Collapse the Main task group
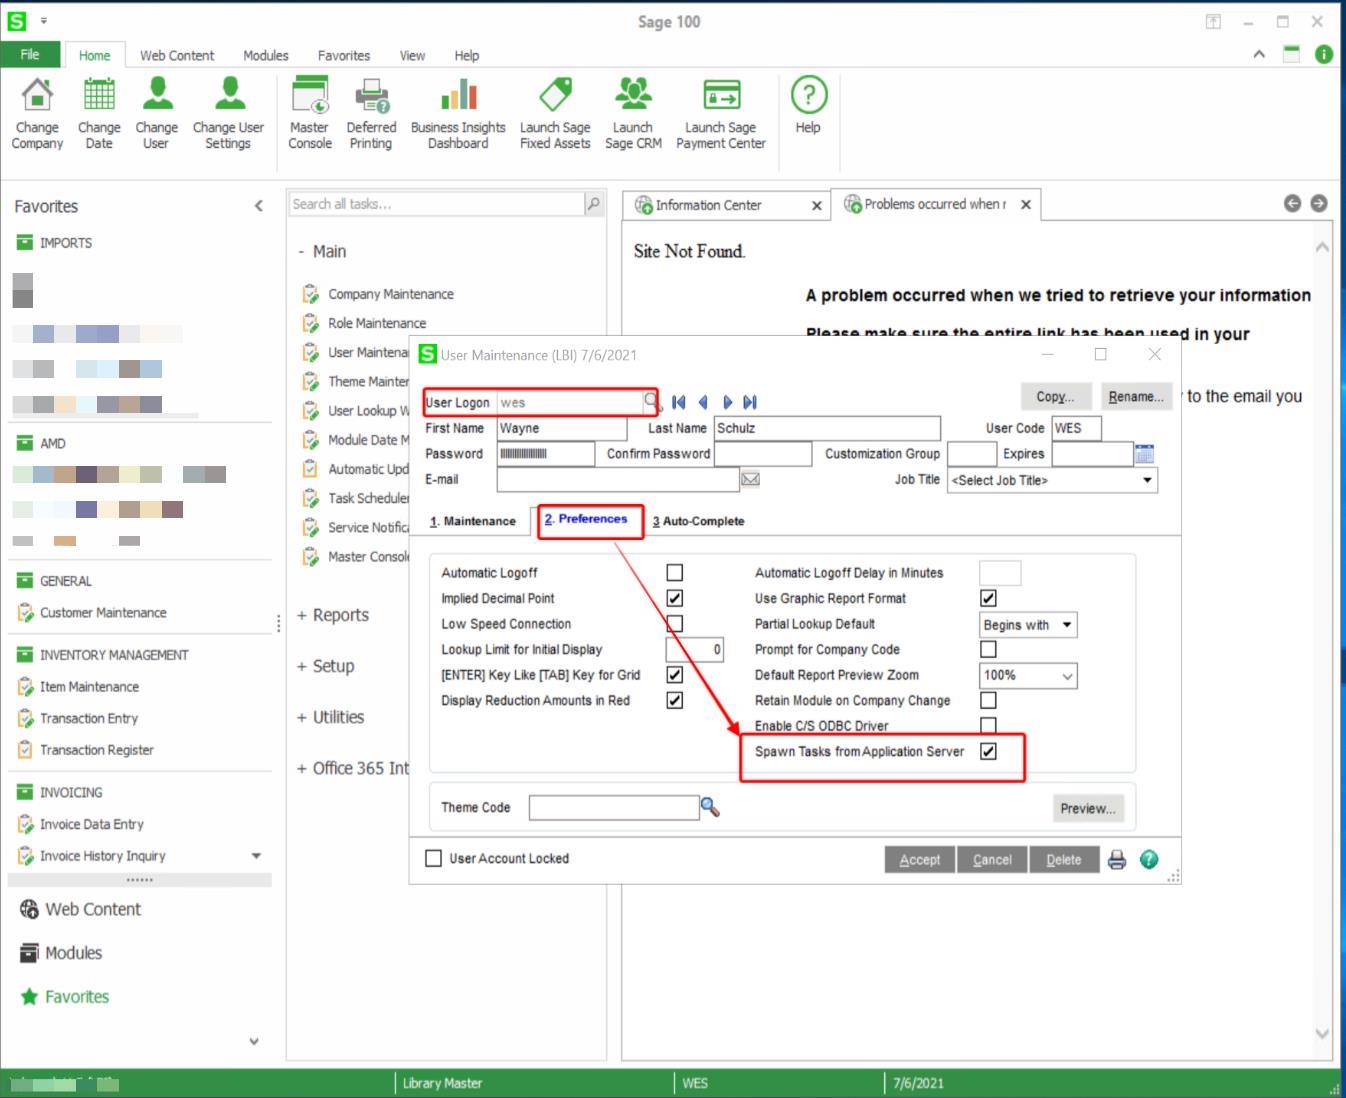Viewport: 1346px width, 1098px height. (301, 252)
